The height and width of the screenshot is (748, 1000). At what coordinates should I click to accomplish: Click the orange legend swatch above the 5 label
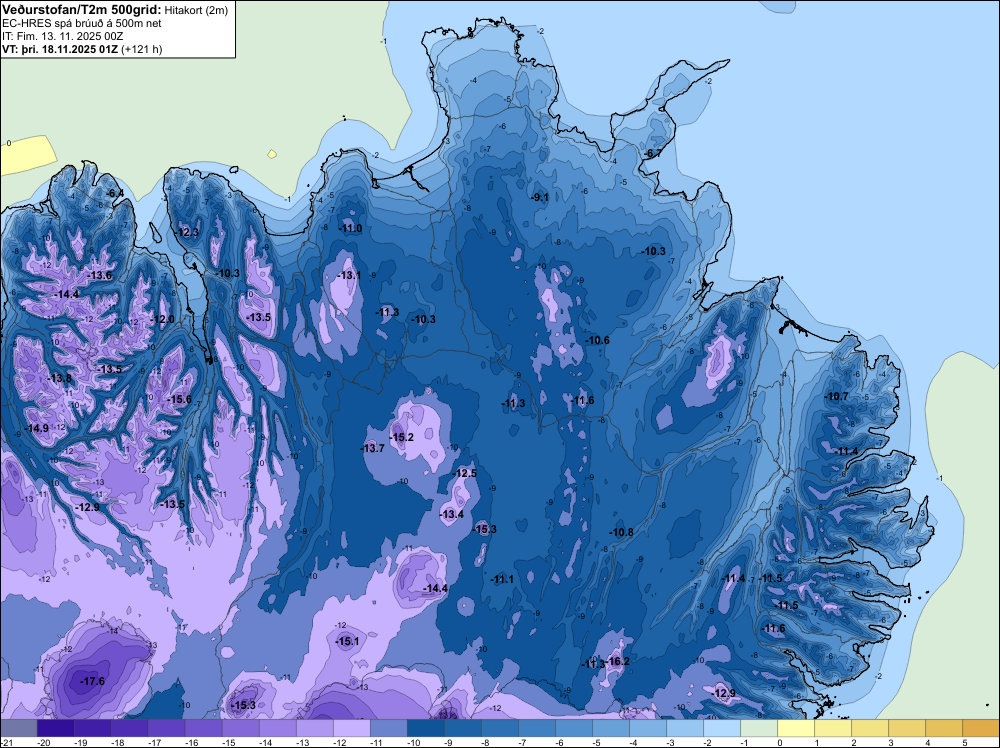click(980, 728)
